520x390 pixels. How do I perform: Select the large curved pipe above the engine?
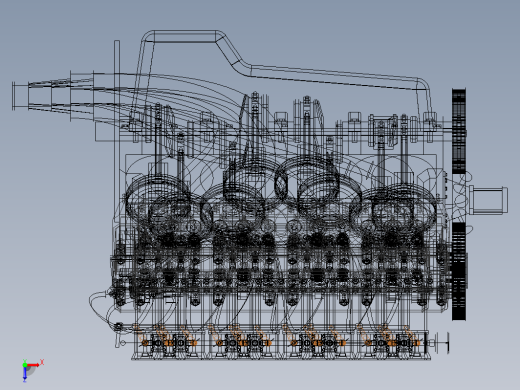click(280, 72)
